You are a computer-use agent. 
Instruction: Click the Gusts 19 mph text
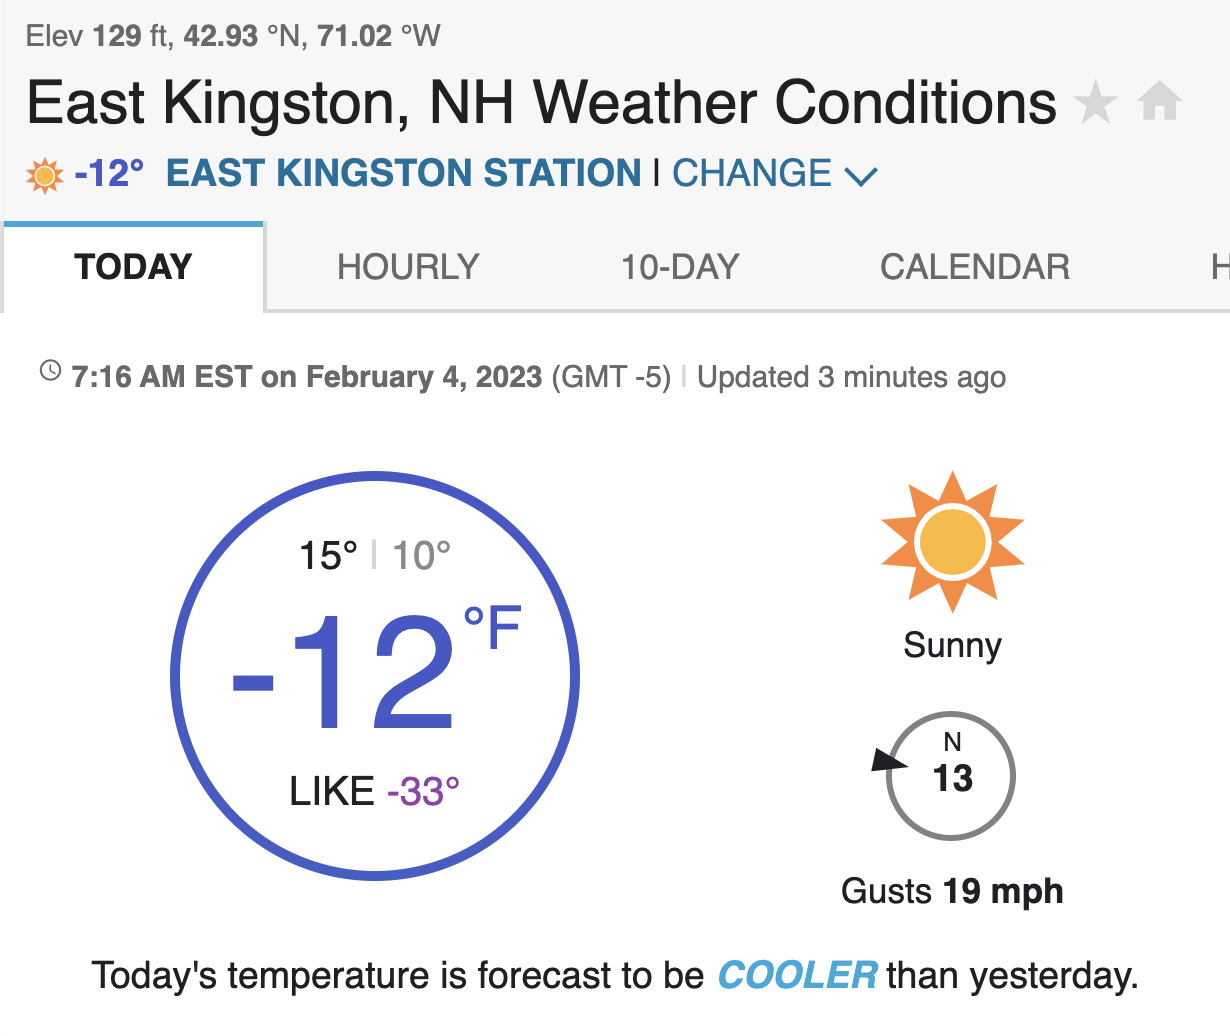[x=952, y=891]
